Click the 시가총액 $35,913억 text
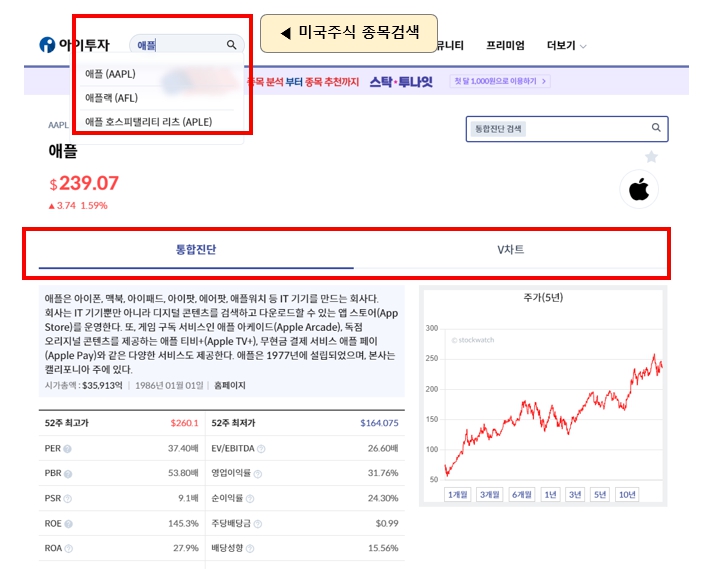704x570 pixels. (84, 386)
